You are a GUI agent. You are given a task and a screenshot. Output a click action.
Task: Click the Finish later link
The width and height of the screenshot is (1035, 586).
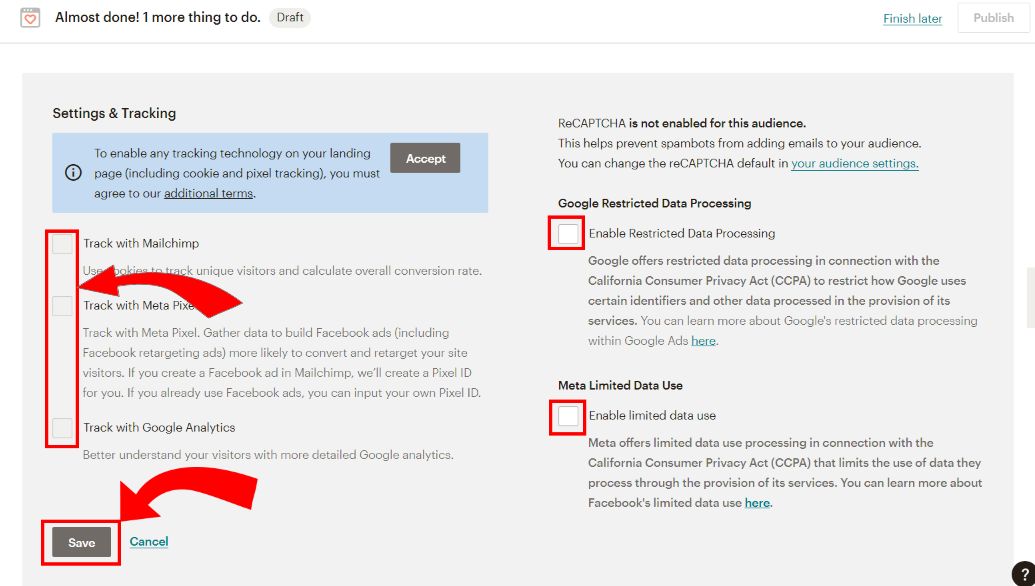coord(912,18)
